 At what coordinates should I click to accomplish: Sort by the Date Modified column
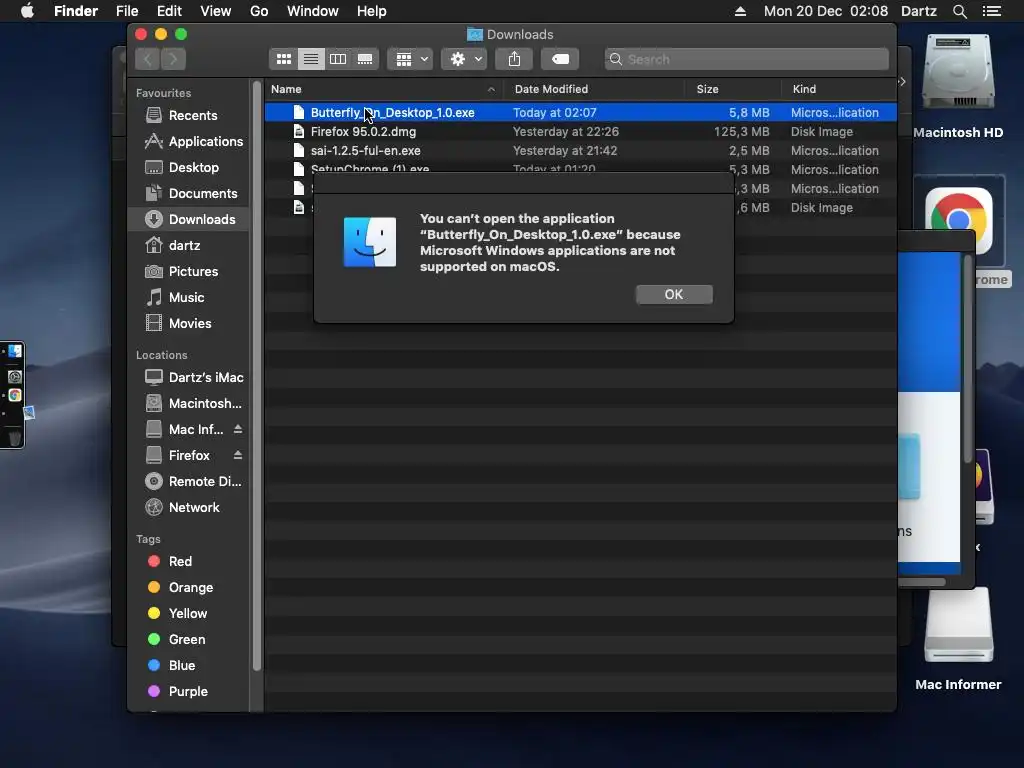[x=594, y=89]
